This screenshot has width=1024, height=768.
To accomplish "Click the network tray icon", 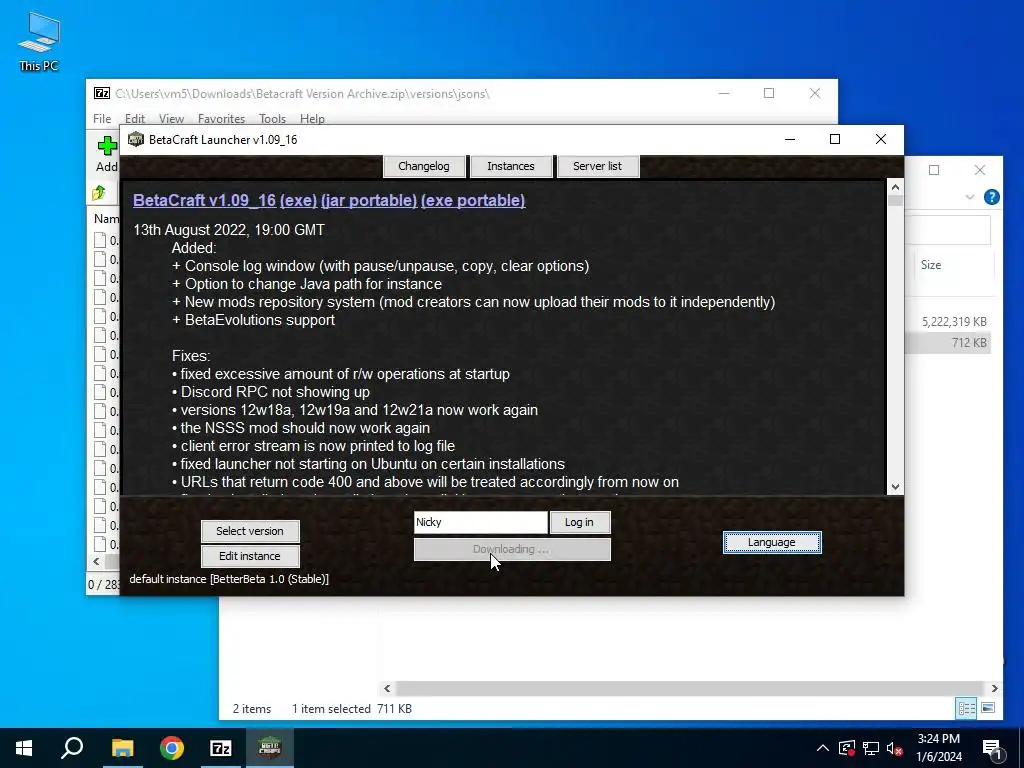I will [871, 748].
